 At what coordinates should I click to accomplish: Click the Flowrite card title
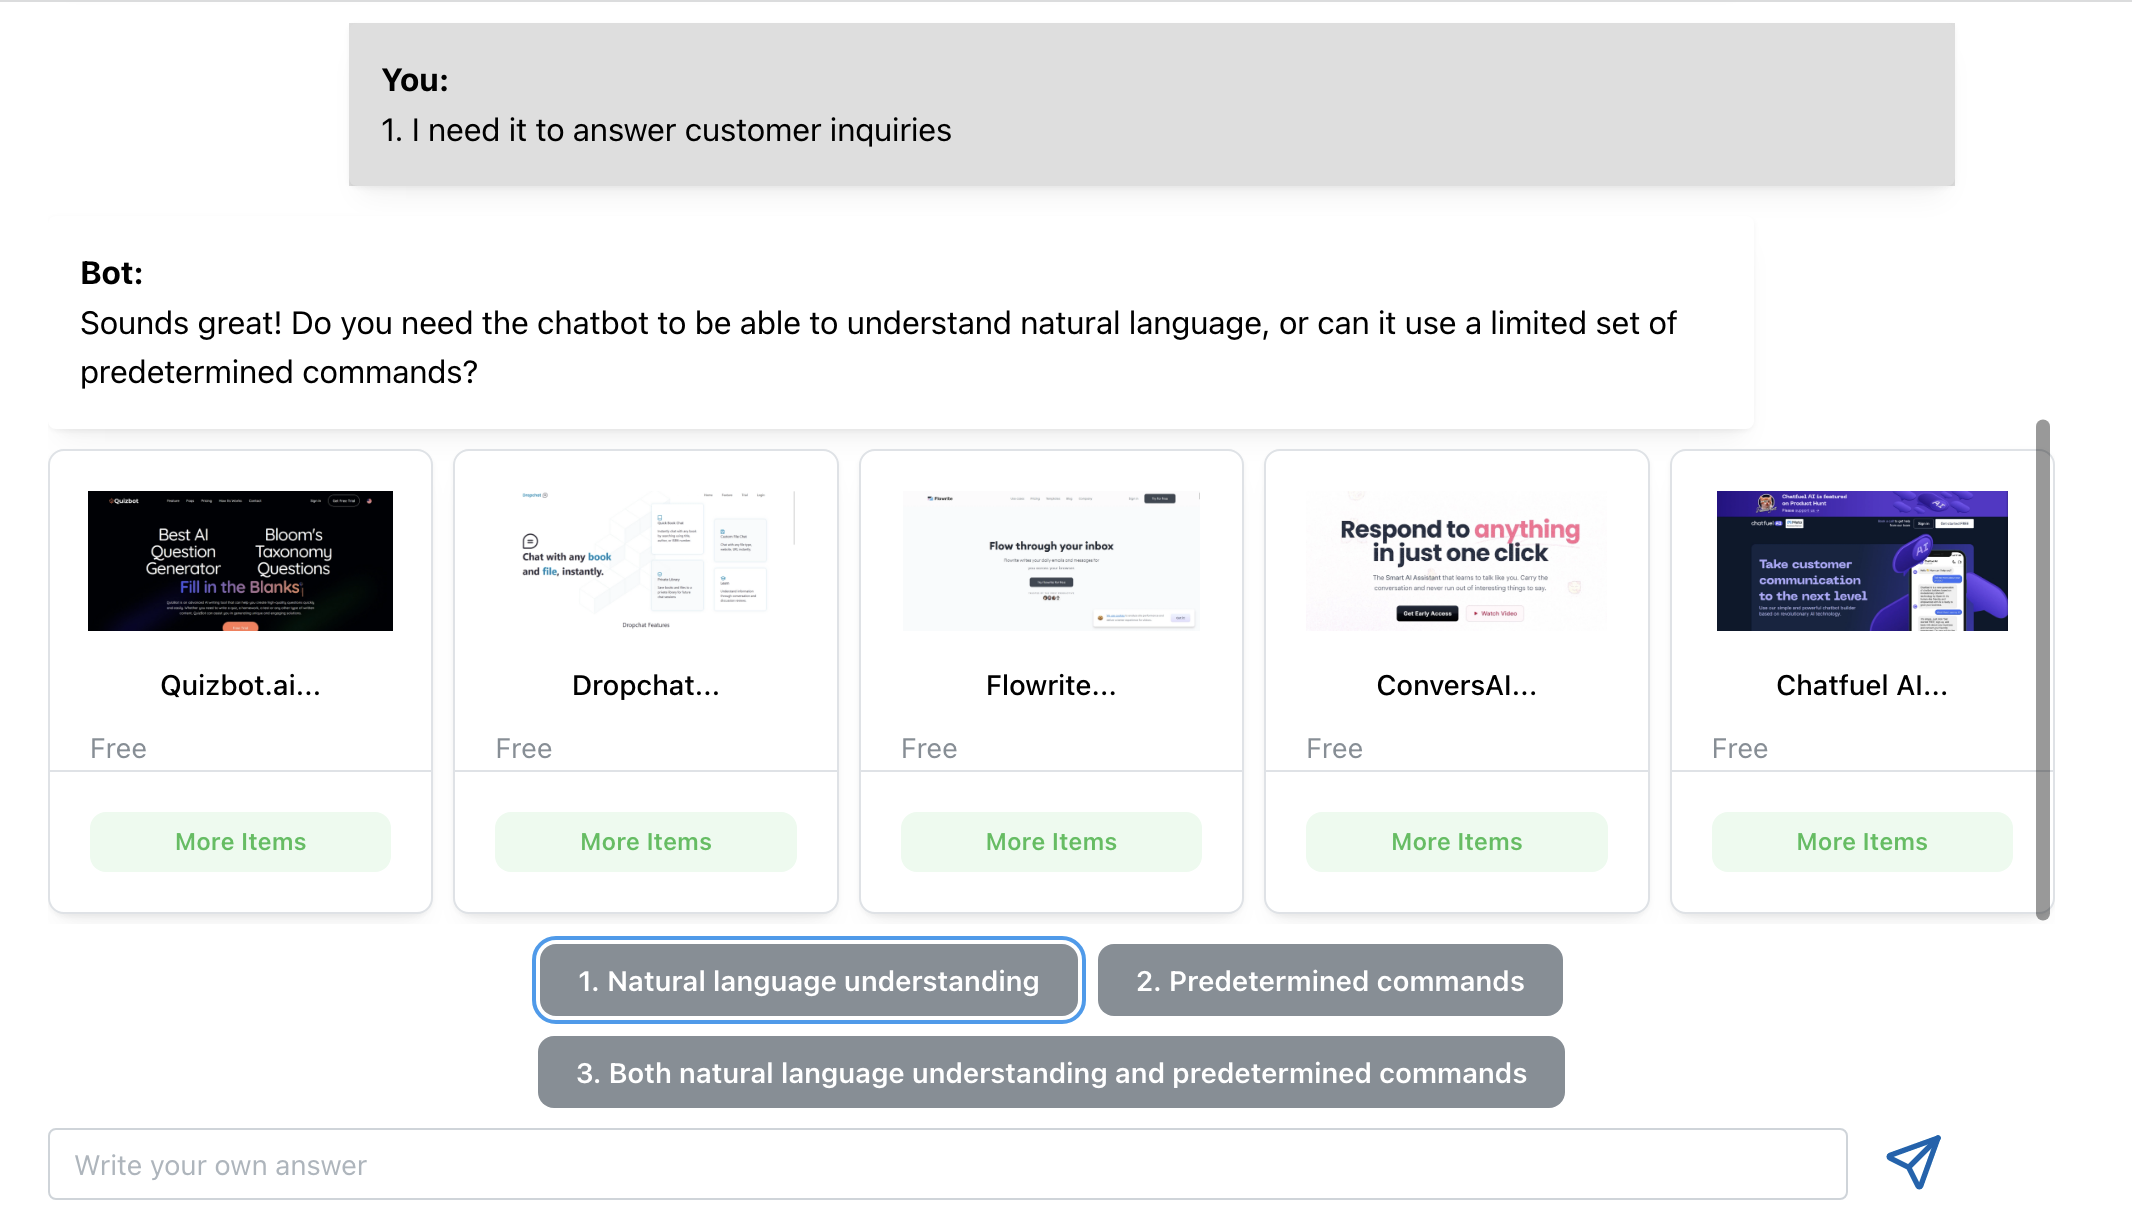coord(1051,686)
